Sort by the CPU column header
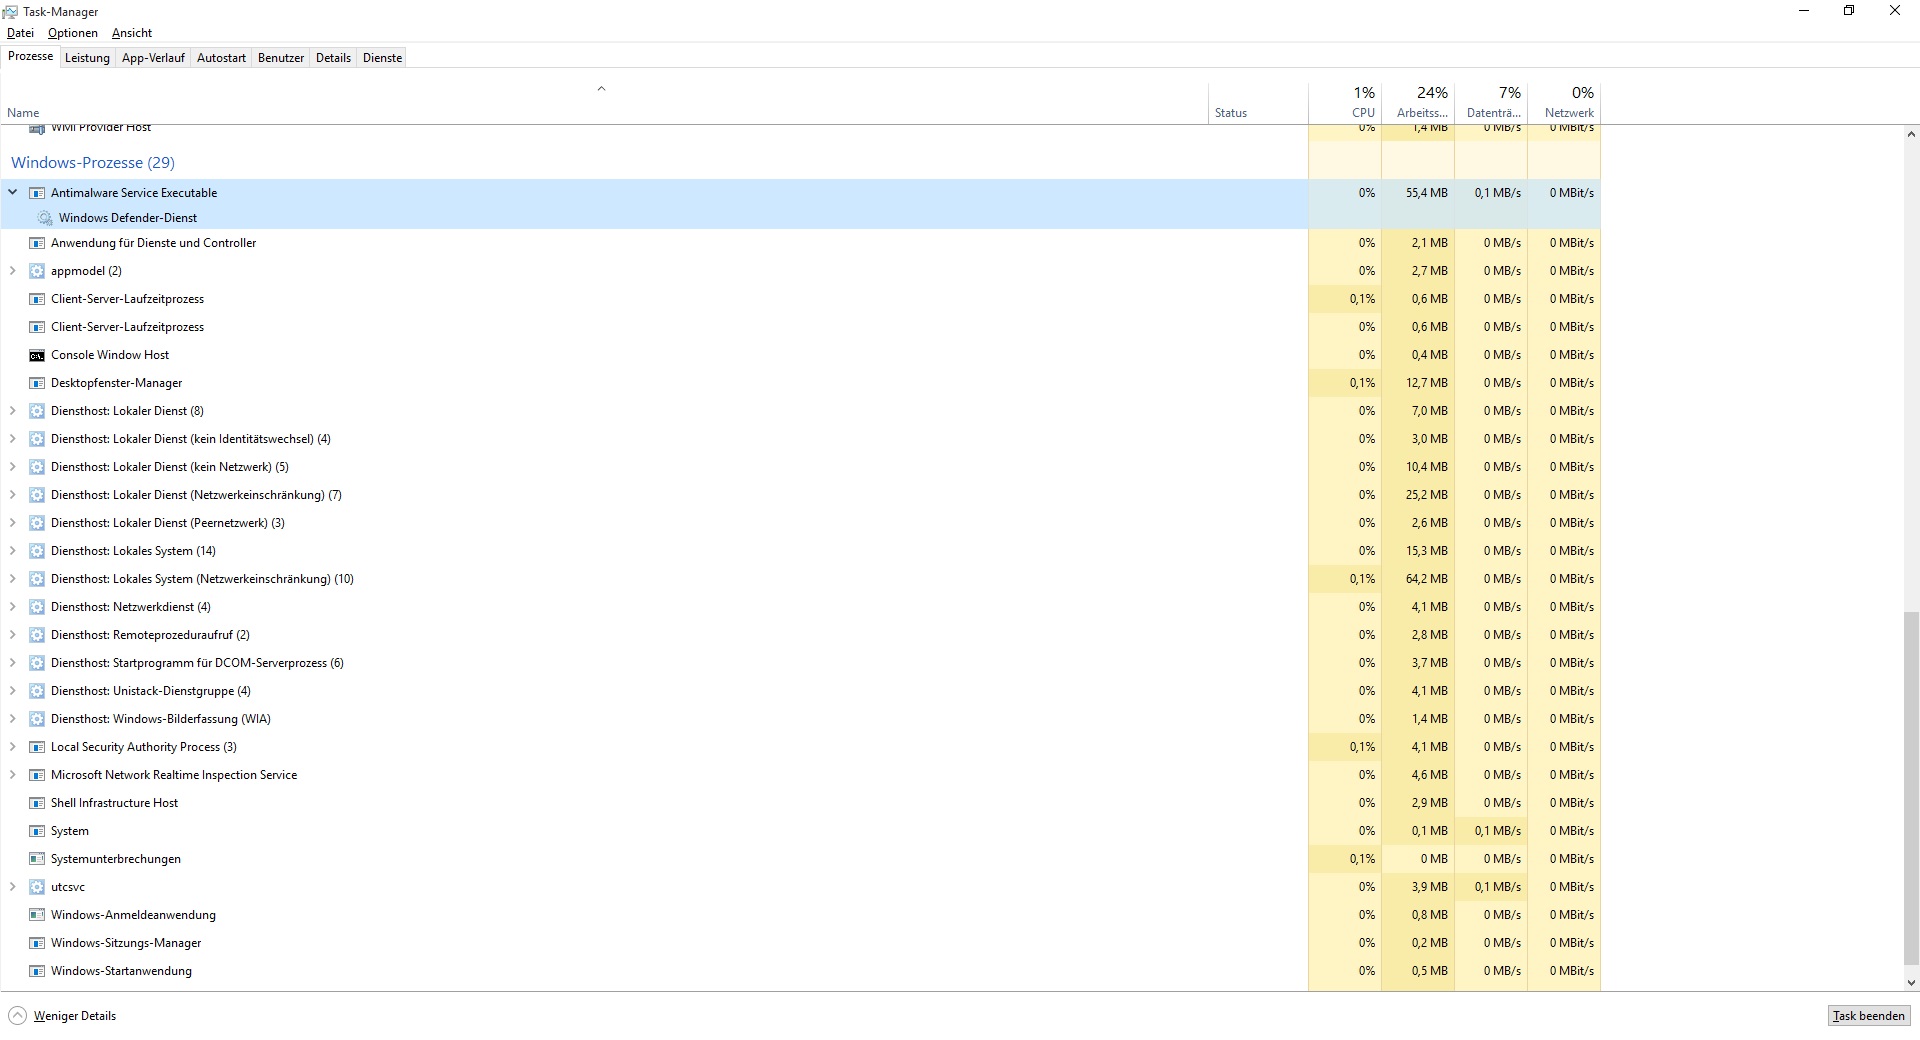Screen dimensions: 1920x1040 tap(1345, 102)
